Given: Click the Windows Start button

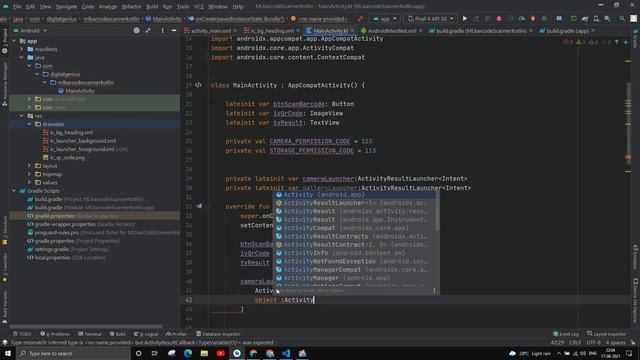Looking at the screenshot, I should [x=8, y=353].
